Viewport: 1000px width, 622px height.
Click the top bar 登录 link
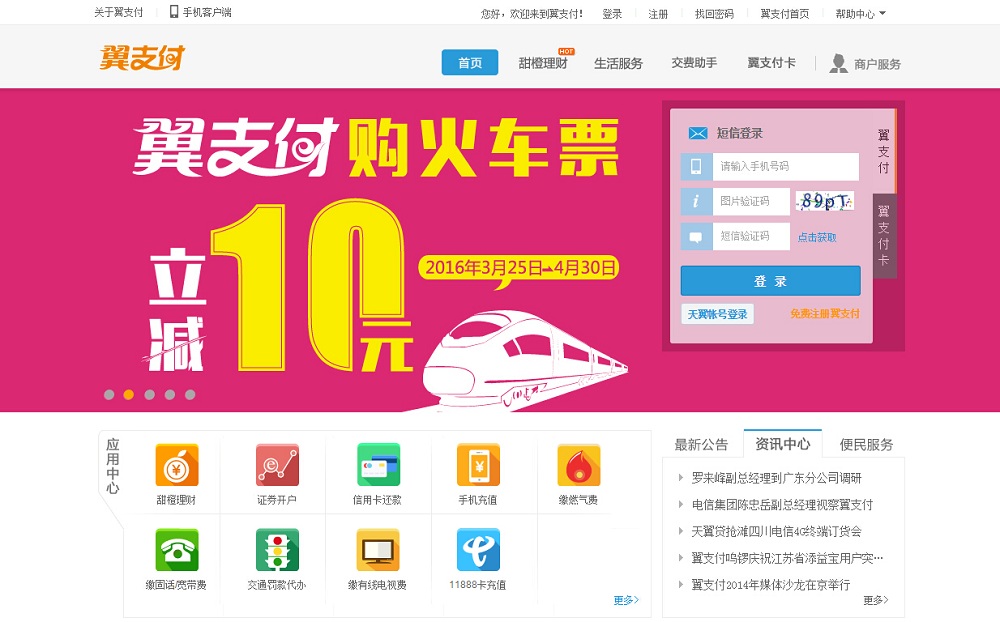[612, 13]
